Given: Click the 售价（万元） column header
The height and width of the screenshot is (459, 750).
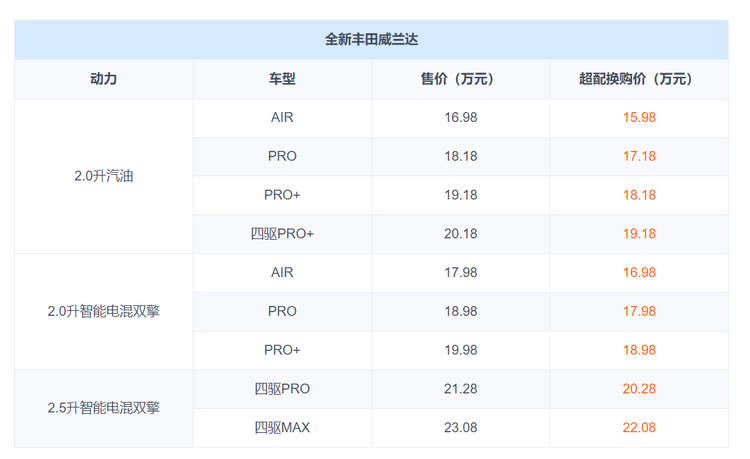Looking at the screenshot, I should [x=460, y=79].
